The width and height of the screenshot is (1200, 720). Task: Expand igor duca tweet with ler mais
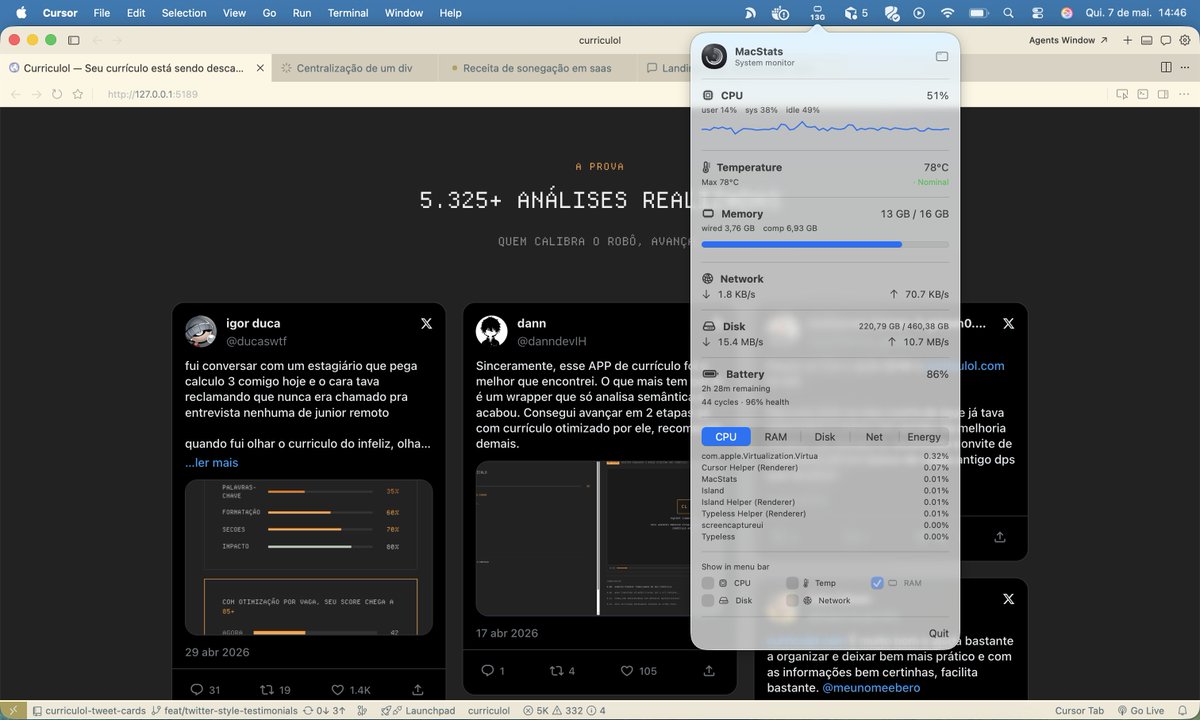[x=211, y=463]
